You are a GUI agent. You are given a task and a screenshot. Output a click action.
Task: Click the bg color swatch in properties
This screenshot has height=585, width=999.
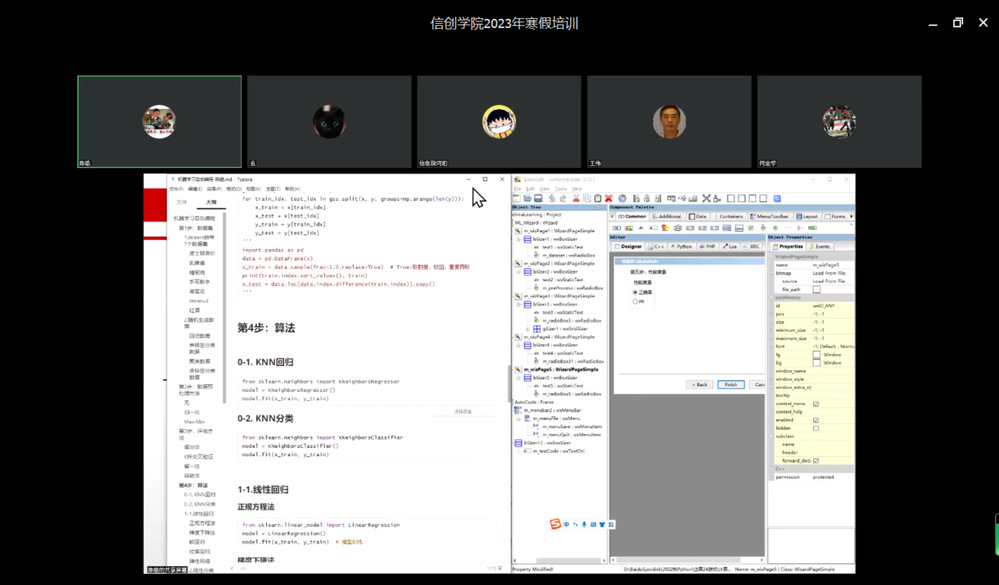coord(816,363)
